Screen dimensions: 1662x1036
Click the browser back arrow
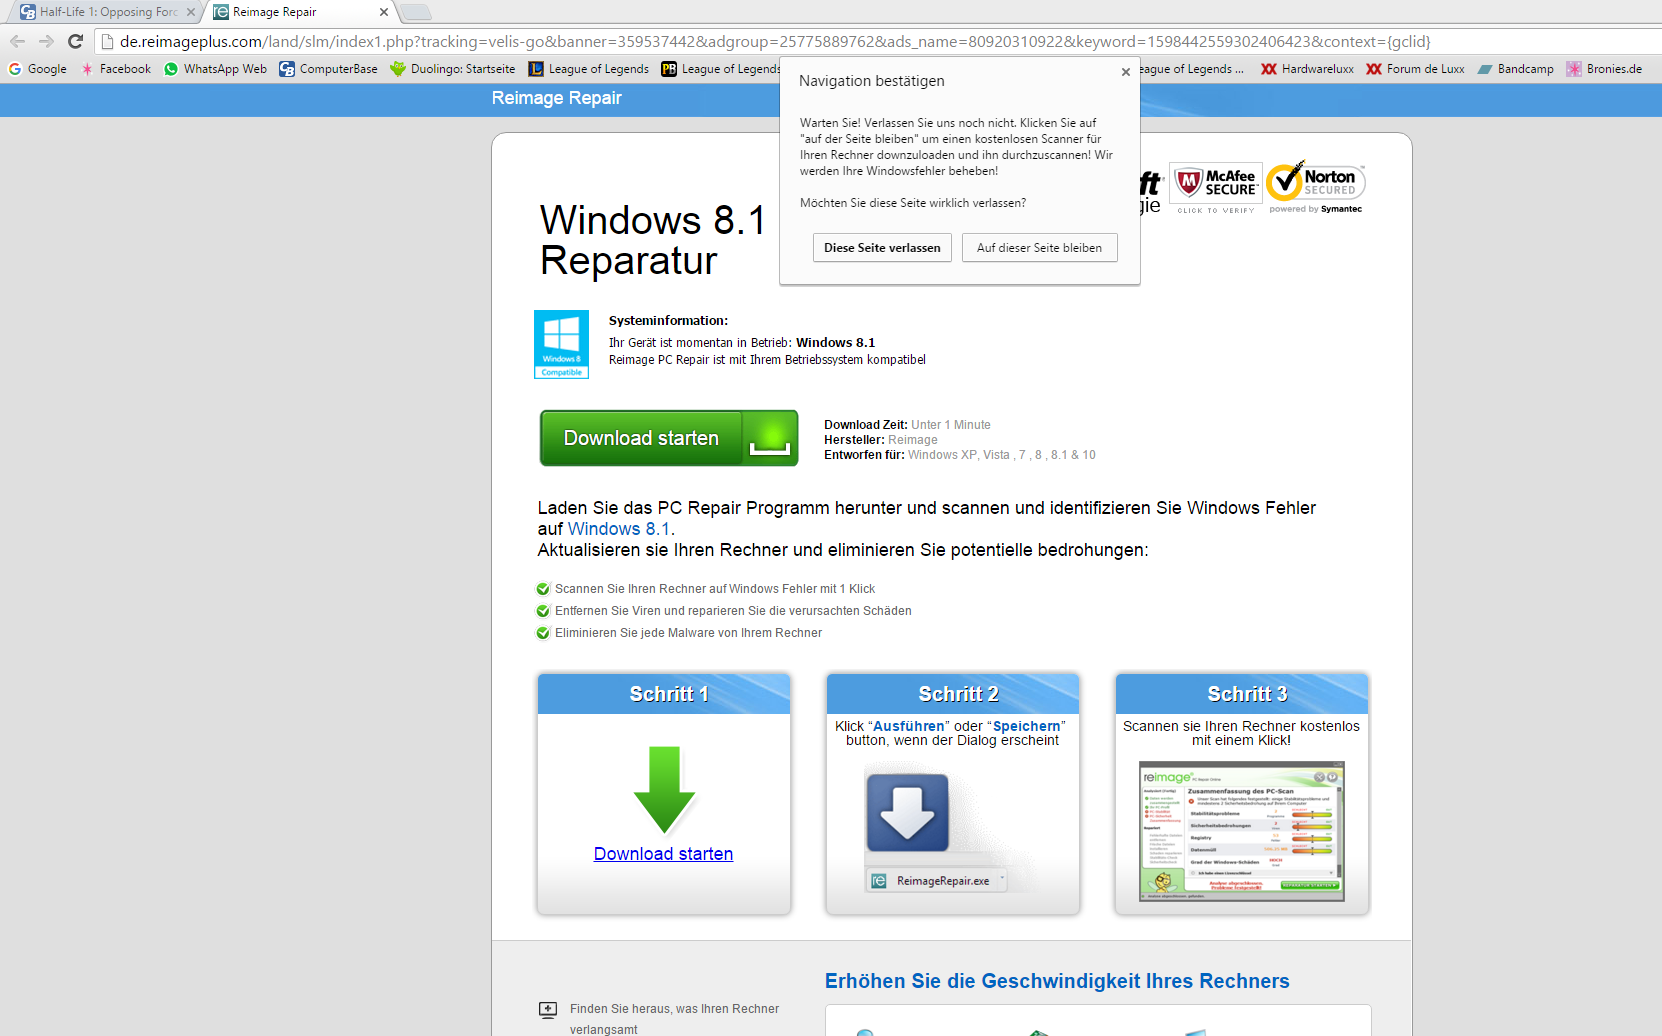point(17,41)
